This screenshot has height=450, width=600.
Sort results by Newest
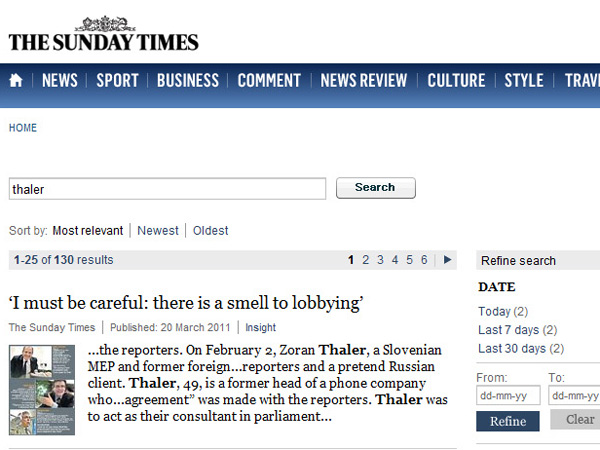158,231
